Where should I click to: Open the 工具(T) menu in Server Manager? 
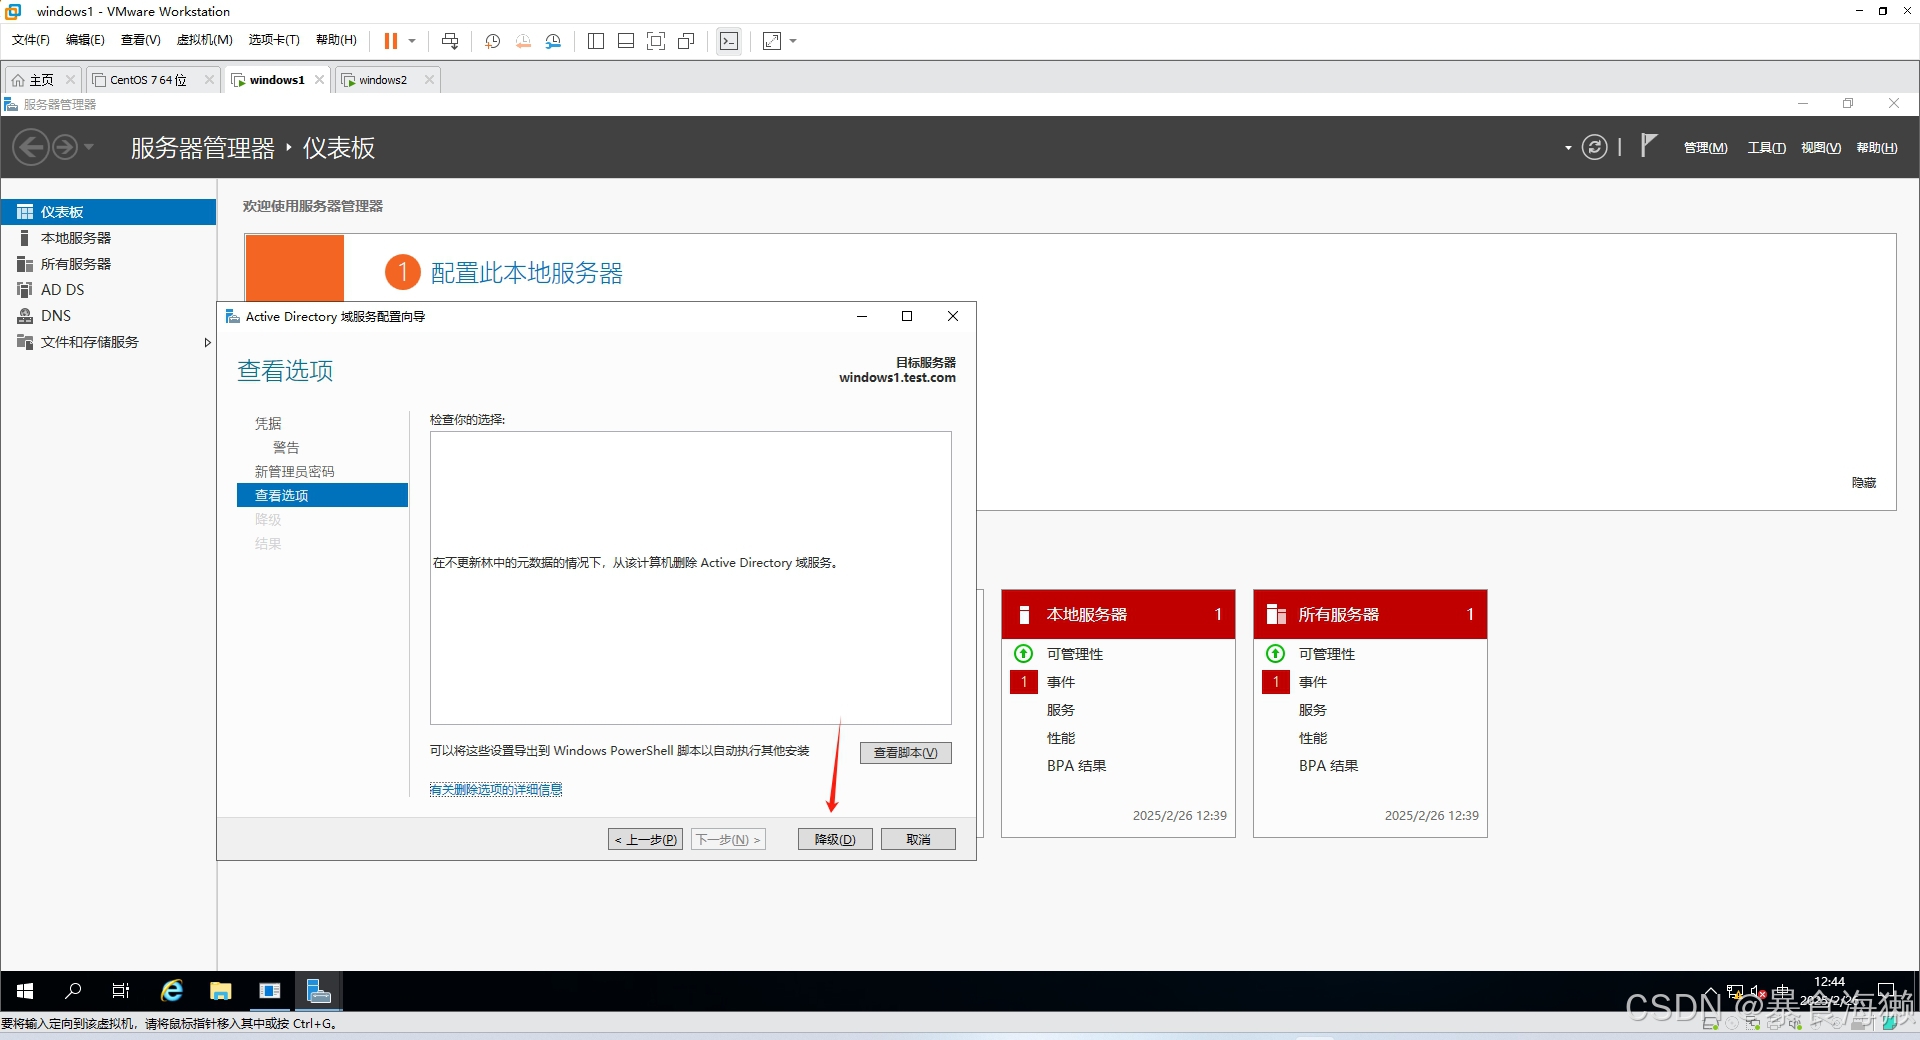pos(1766,148)
